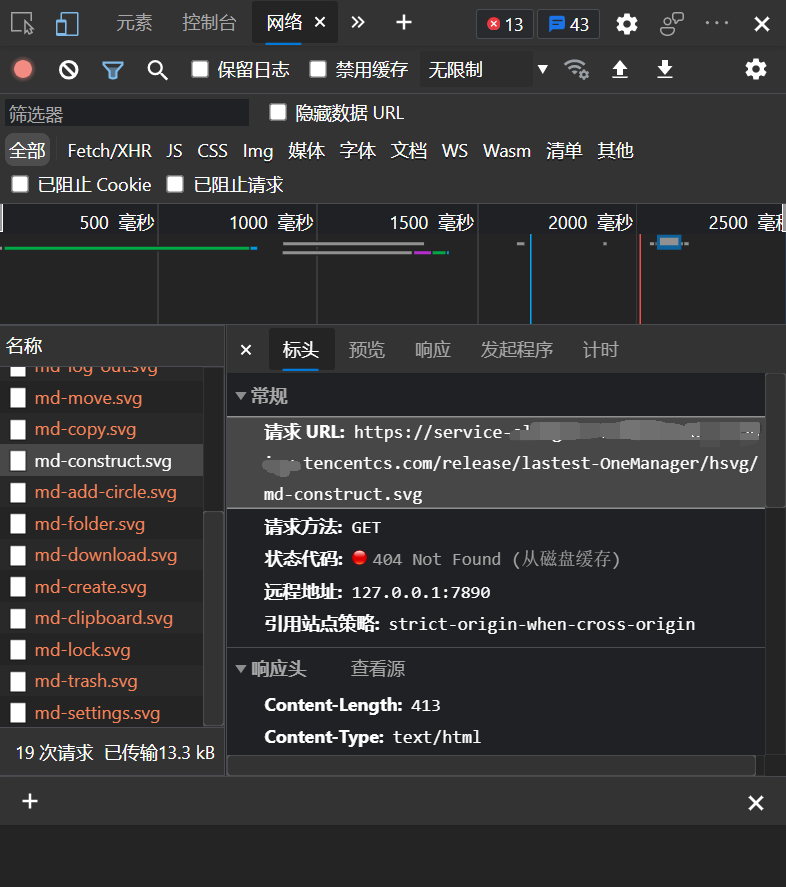786x887 pixels.
Task: Switch to 发起程序 details tab
Action: click(517, 350)
